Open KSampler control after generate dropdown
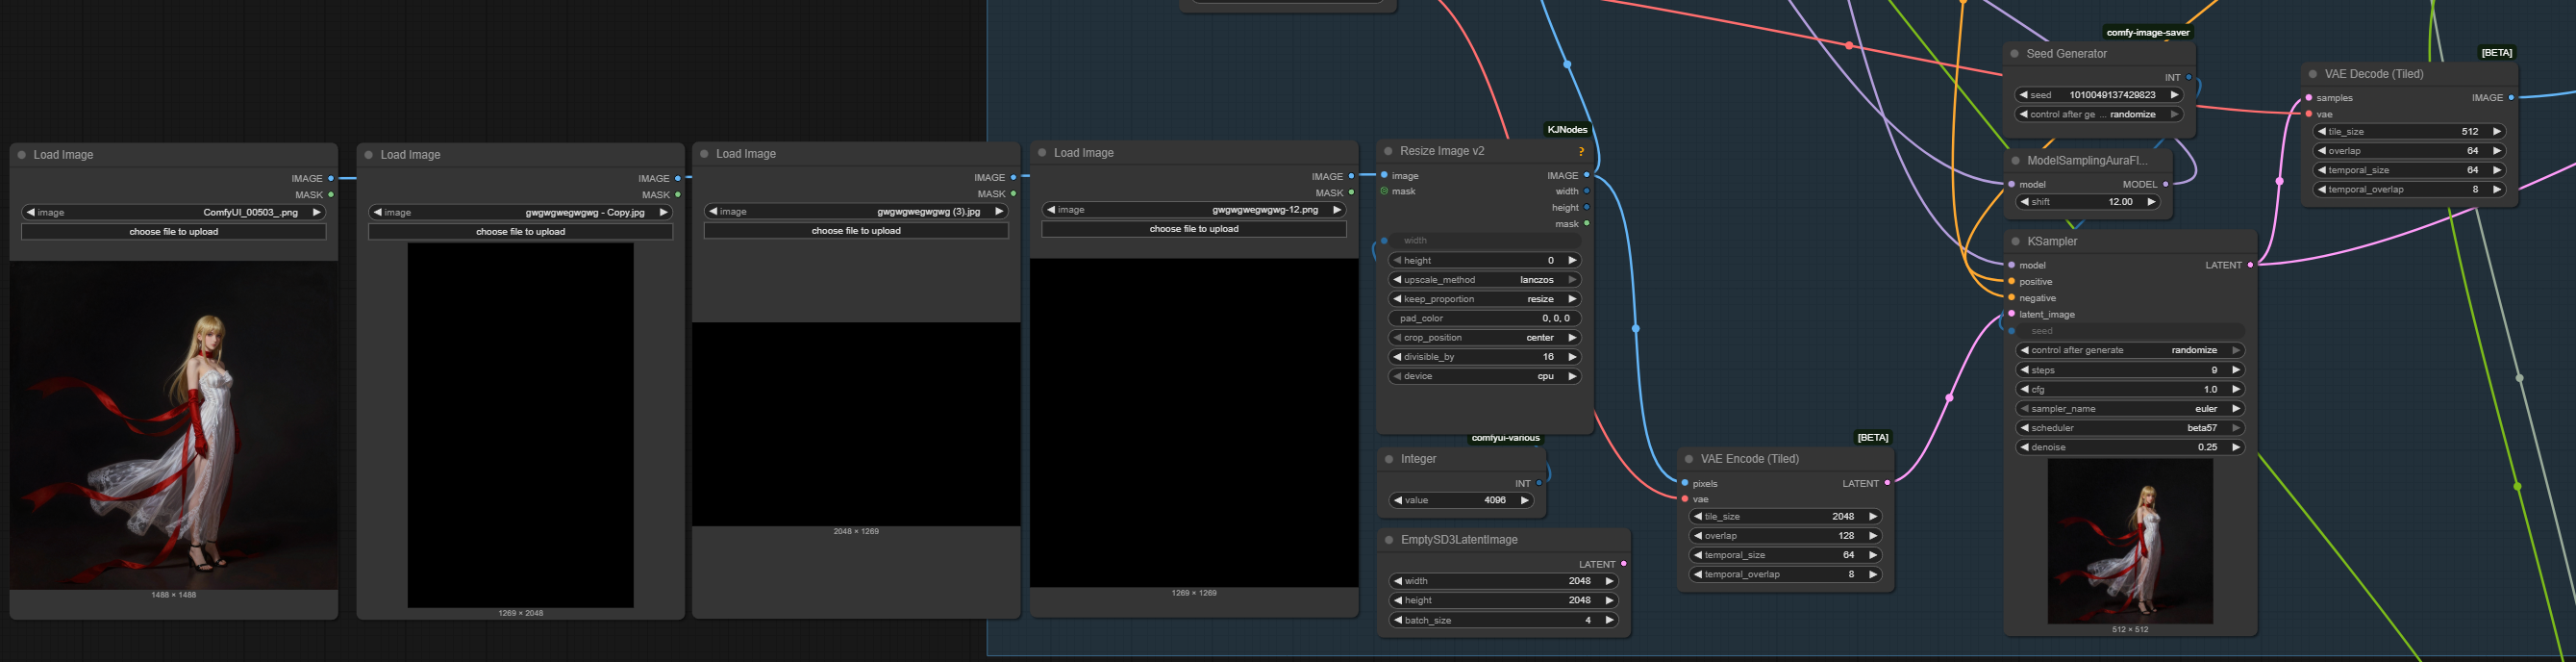The image size is (2576, 662). tap(2130, 350)
